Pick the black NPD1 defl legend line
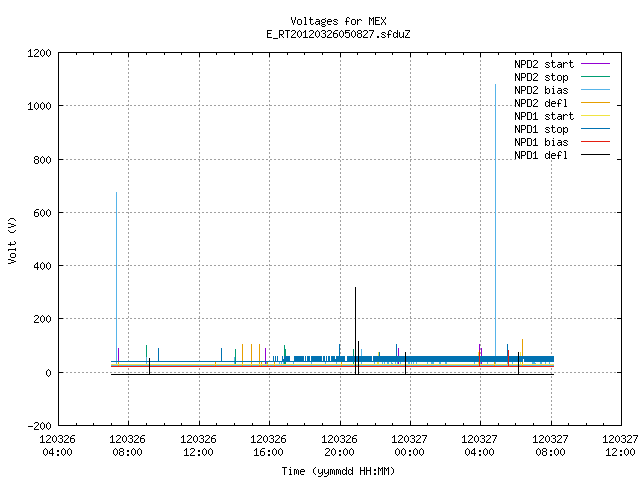Image resolution: width=640 pixels, height=480 pixels. click(596, 155)
